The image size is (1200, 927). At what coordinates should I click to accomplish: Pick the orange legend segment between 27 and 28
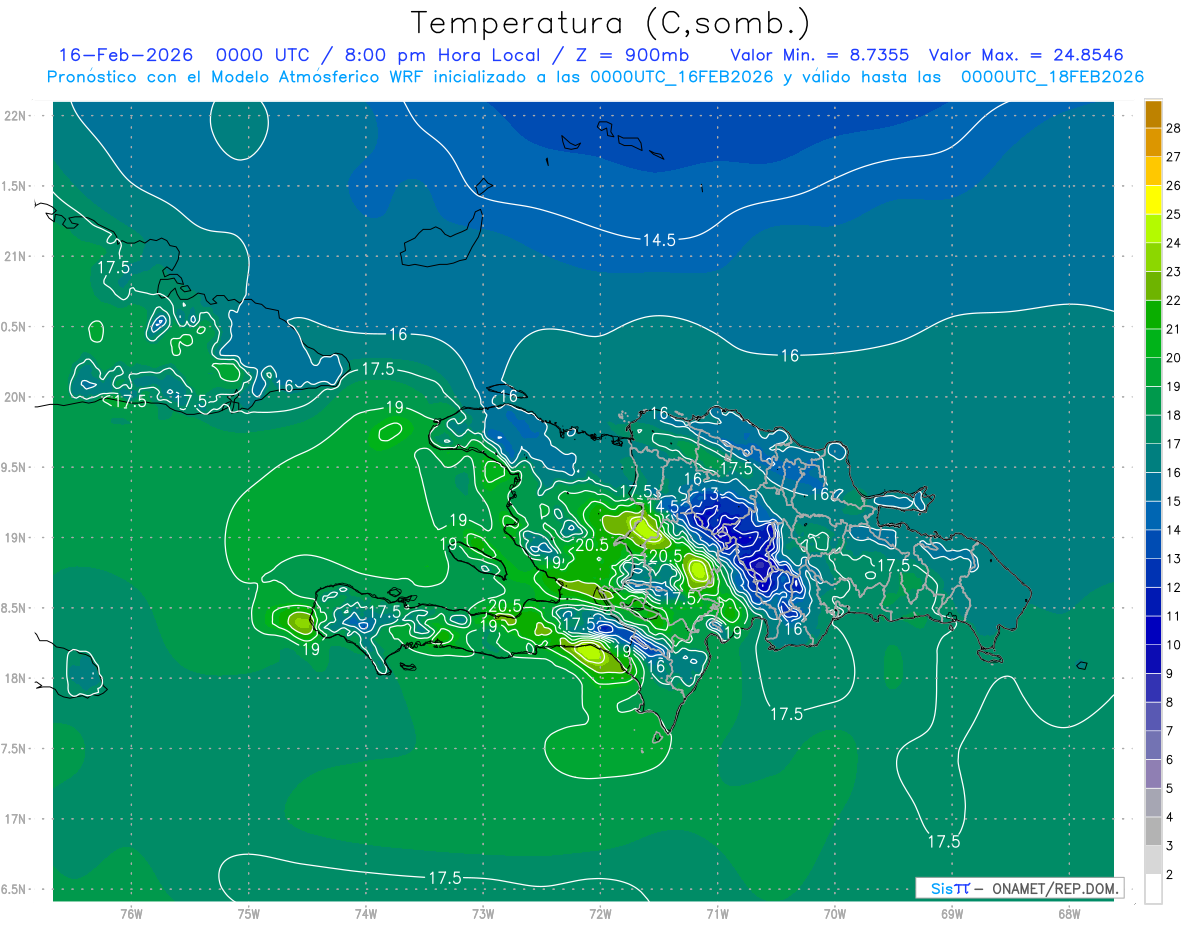[x=1153, y=142]
